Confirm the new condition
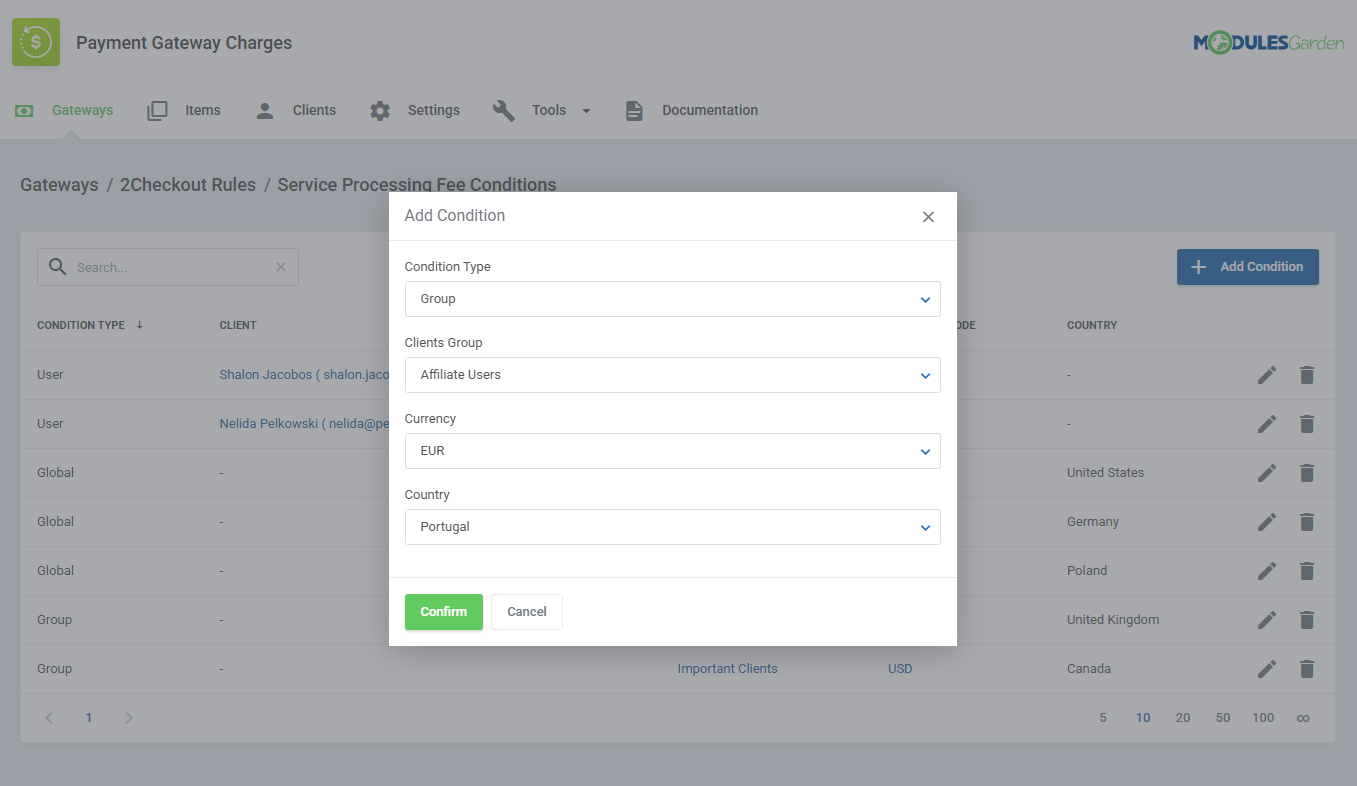Screen dimensions: 1357x786 point(443,611)
